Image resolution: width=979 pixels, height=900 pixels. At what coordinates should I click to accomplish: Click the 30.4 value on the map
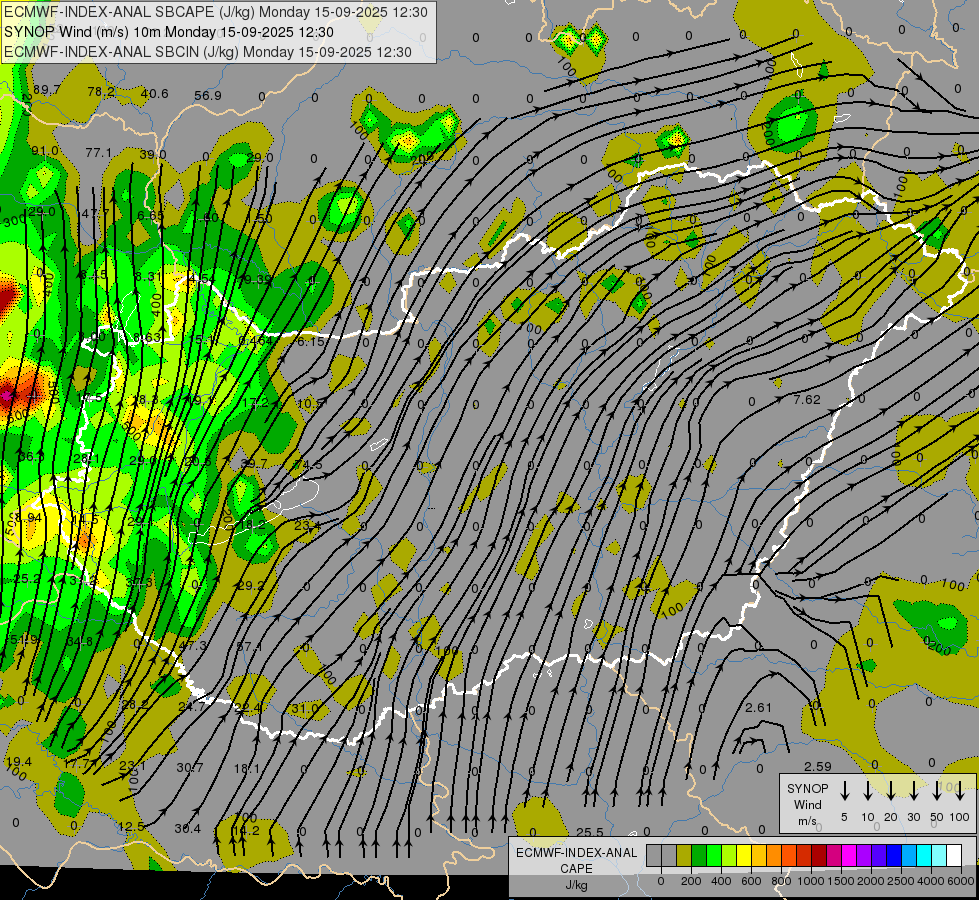pos(188,828)
